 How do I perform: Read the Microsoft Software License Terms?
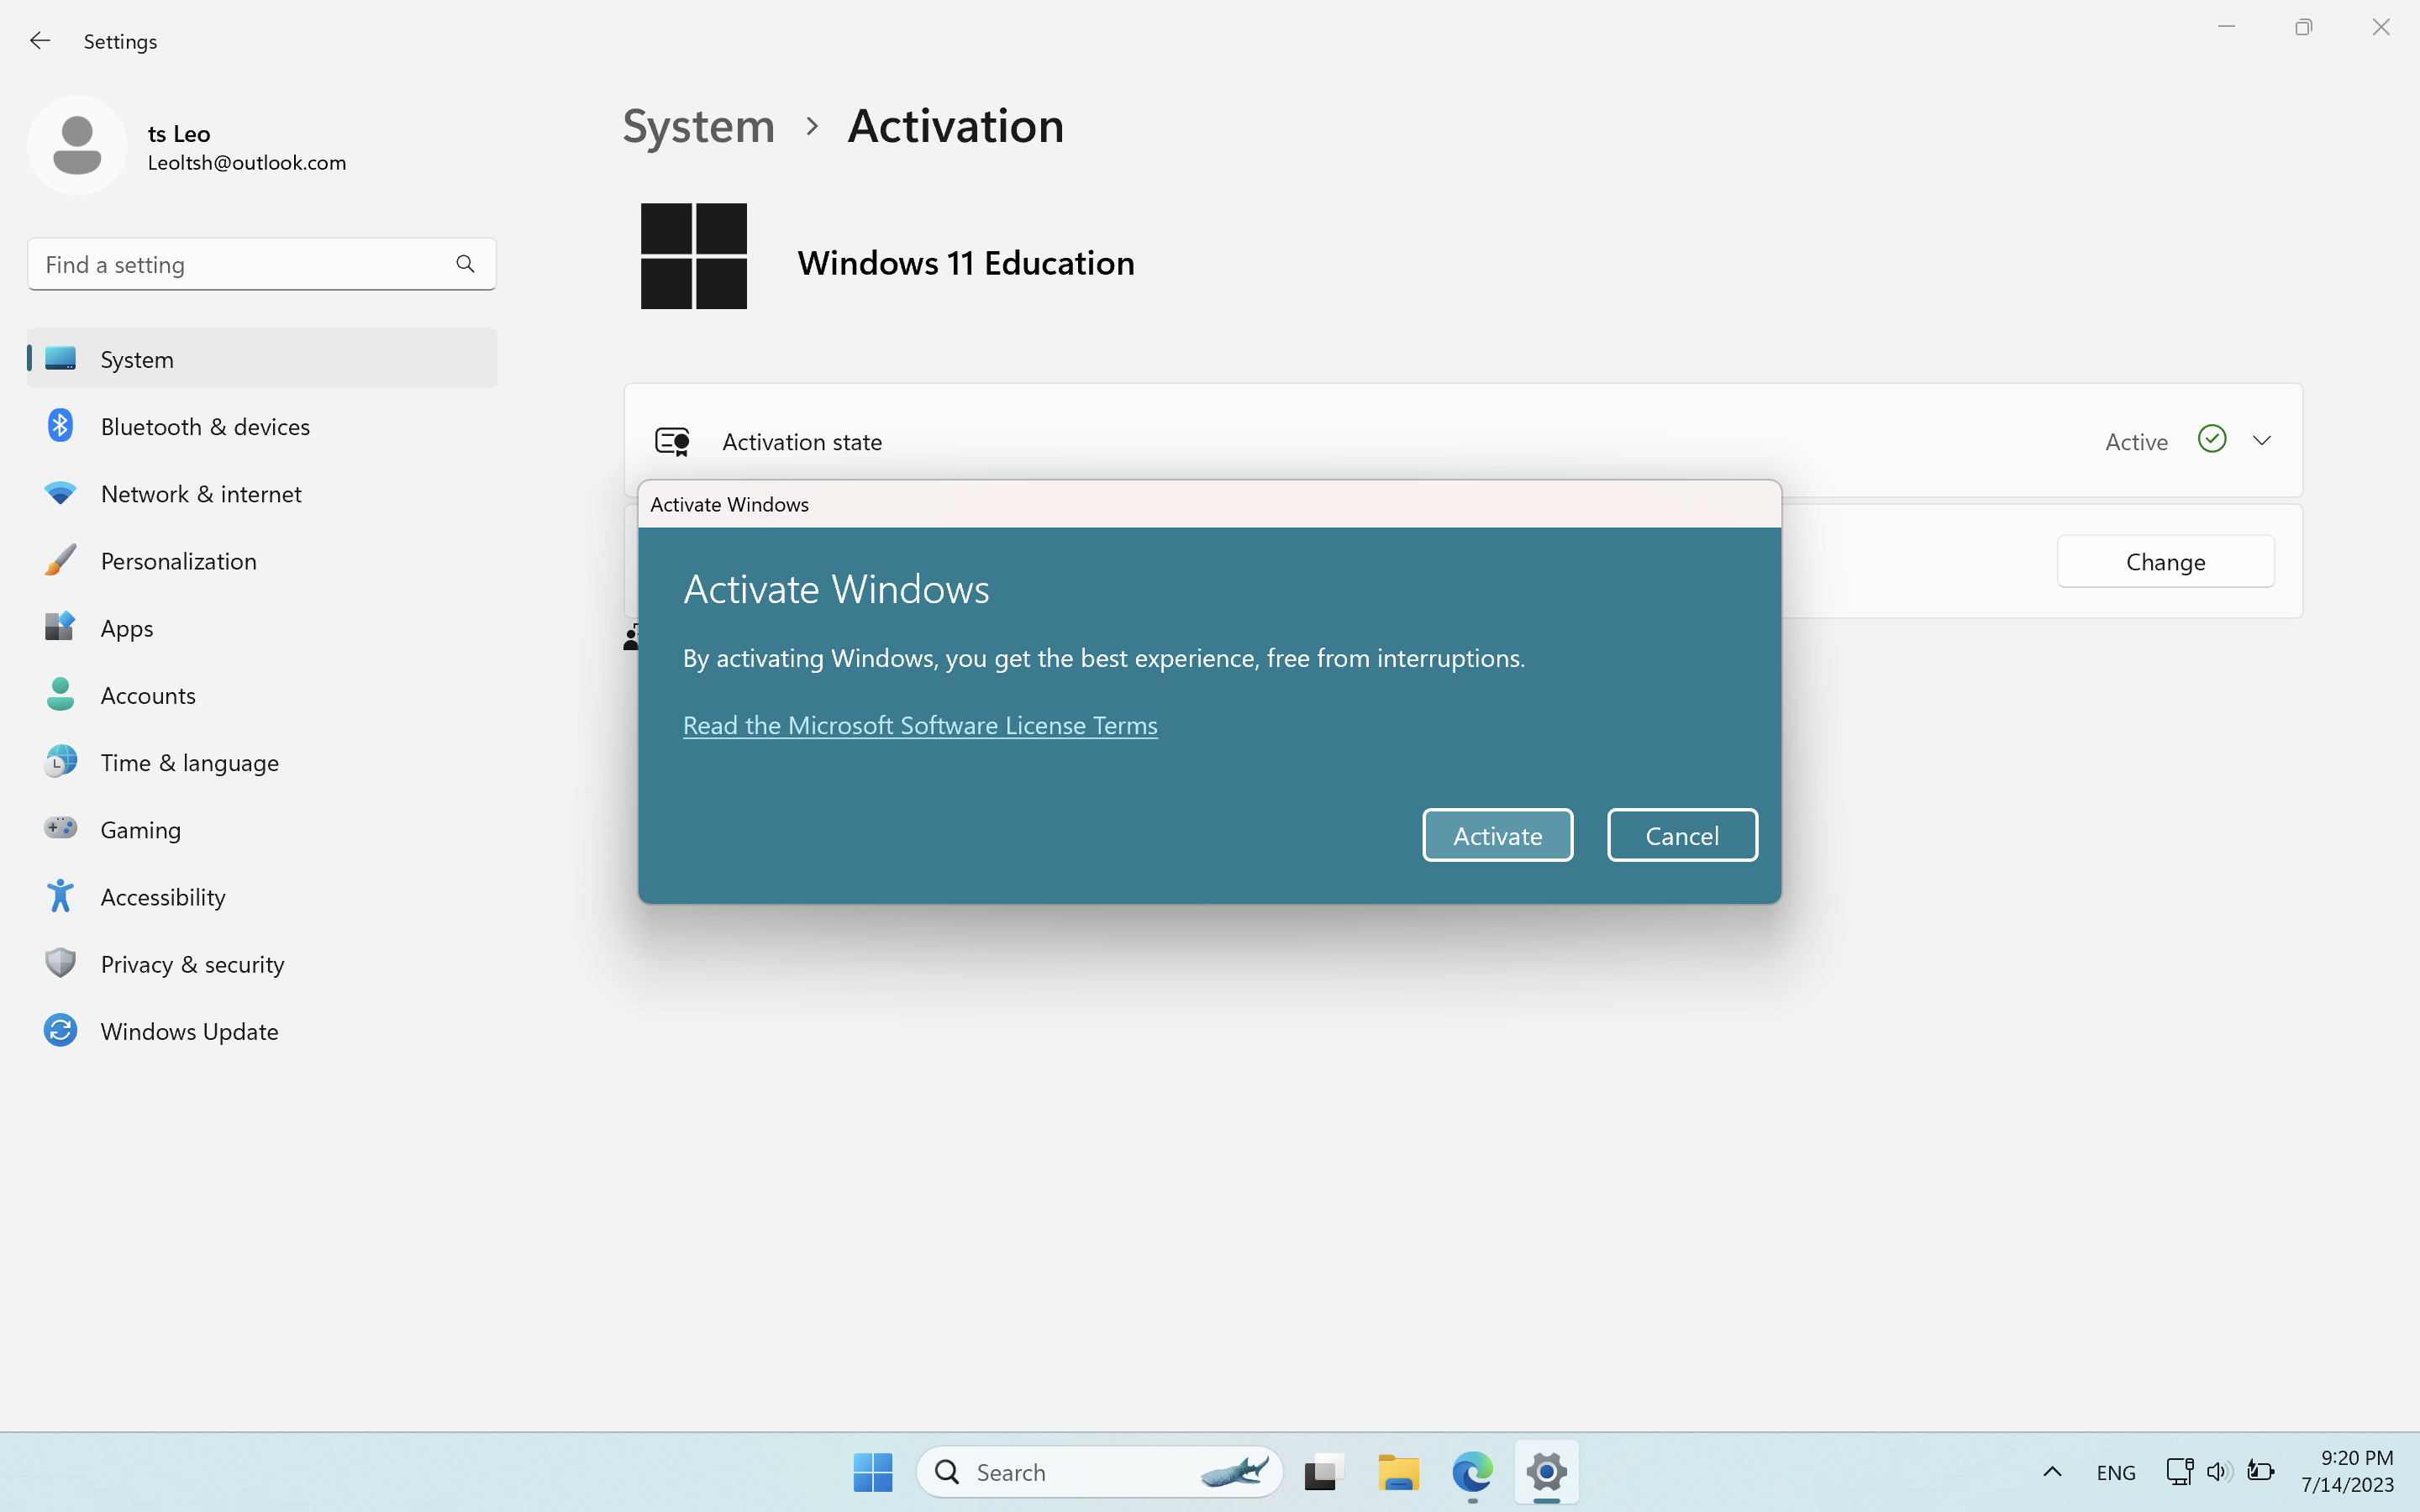tap(920, 725)
